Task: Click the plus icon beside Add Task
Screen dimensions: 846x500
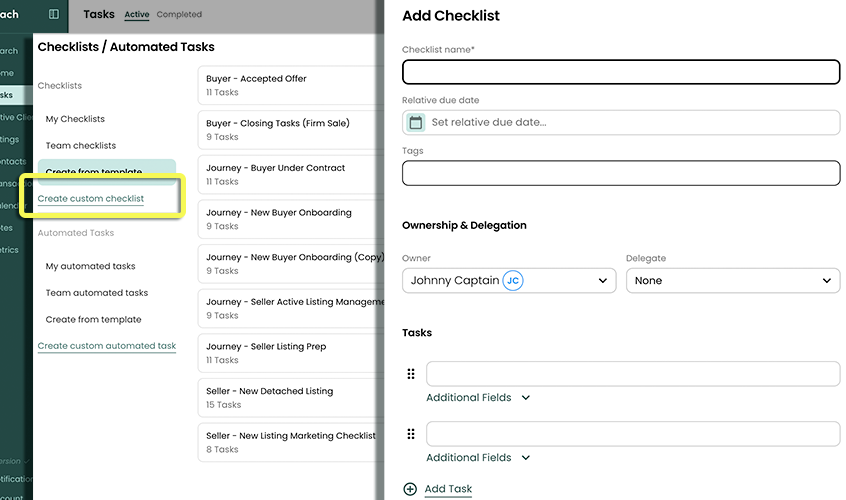Action: tap(410, 489)
